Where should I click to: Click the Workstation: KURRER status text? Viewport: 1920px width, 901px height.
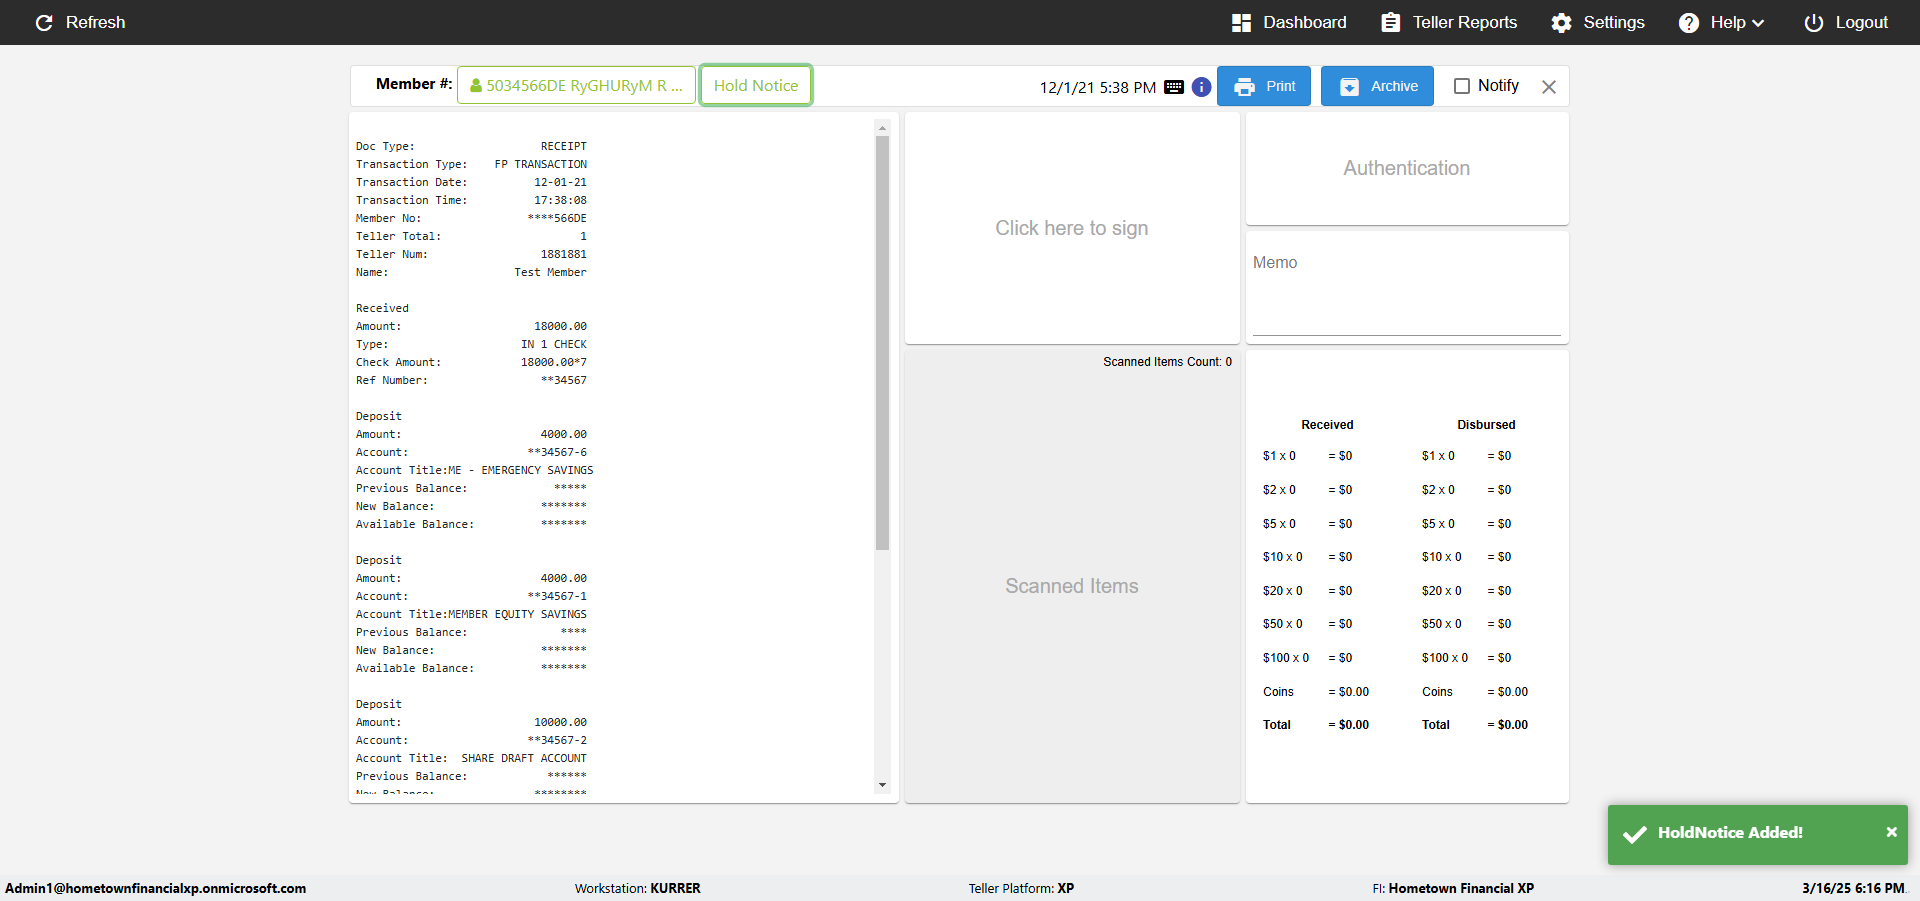[638, 888]
